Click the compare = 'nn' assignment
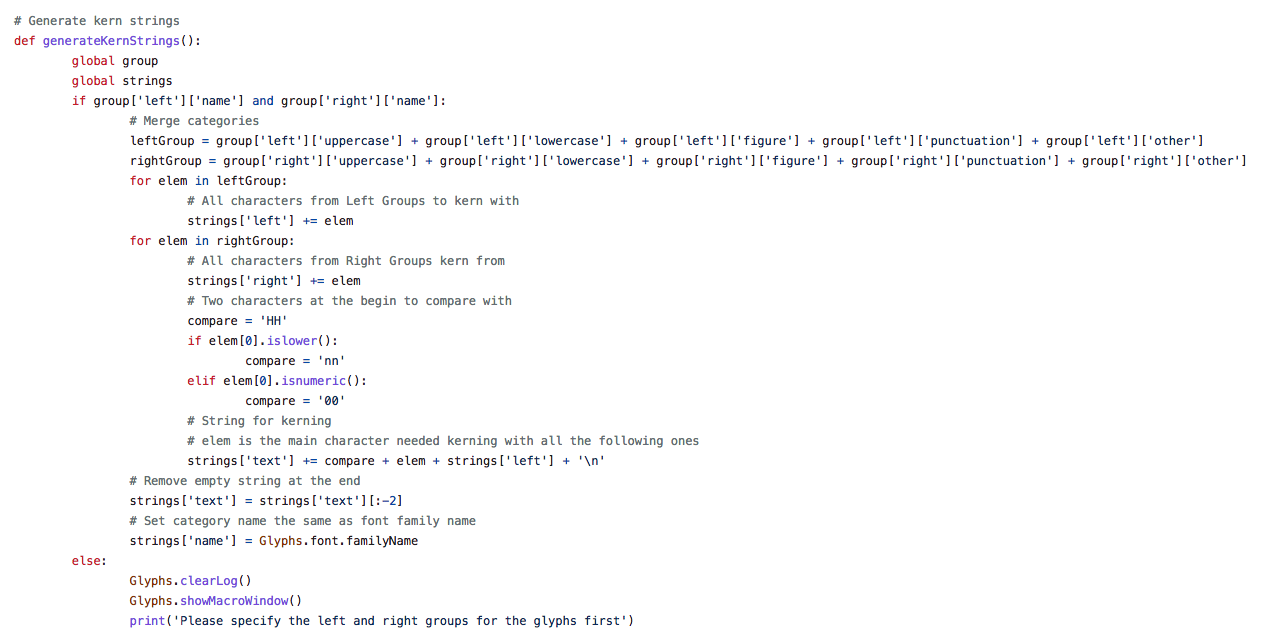The height and width of the screenshot is (640, 1280). click(295, 361)
